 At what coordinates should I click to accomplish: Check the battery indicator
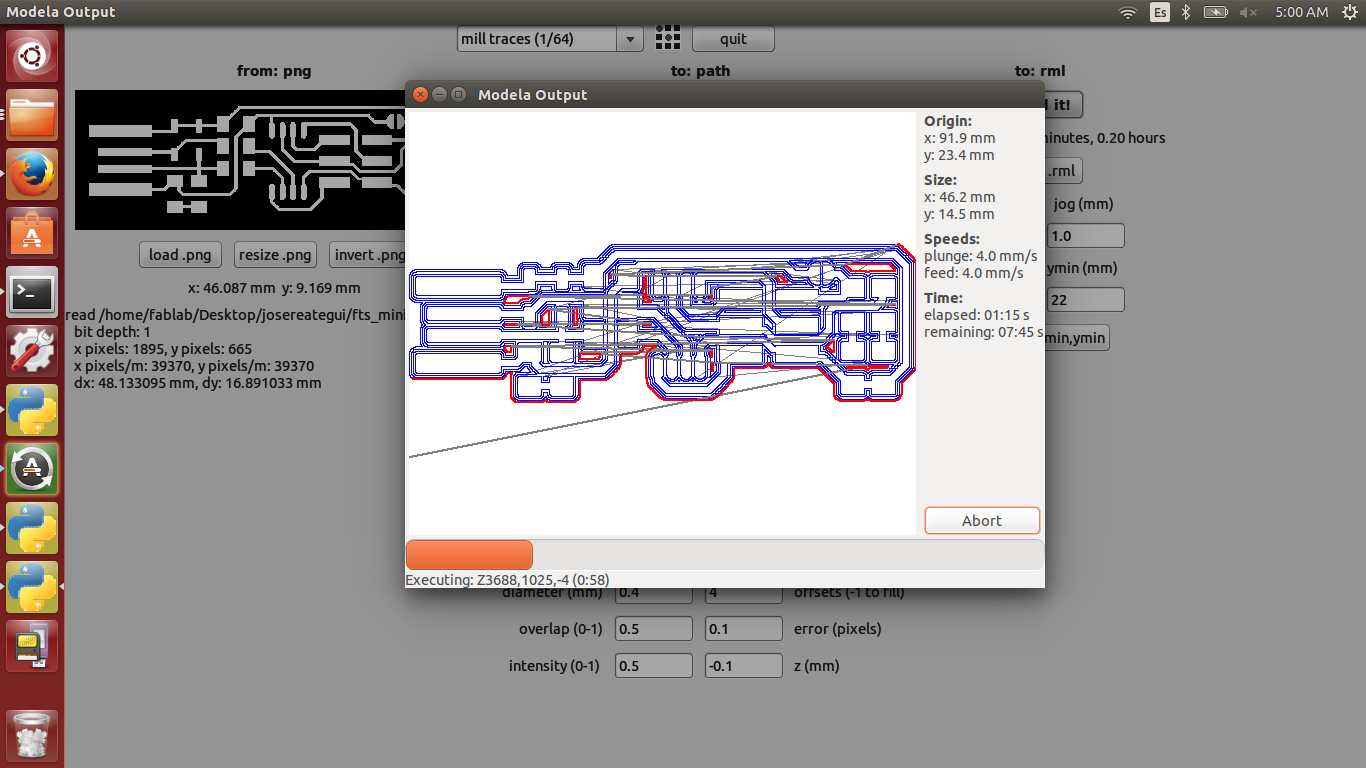(1215, 12)
